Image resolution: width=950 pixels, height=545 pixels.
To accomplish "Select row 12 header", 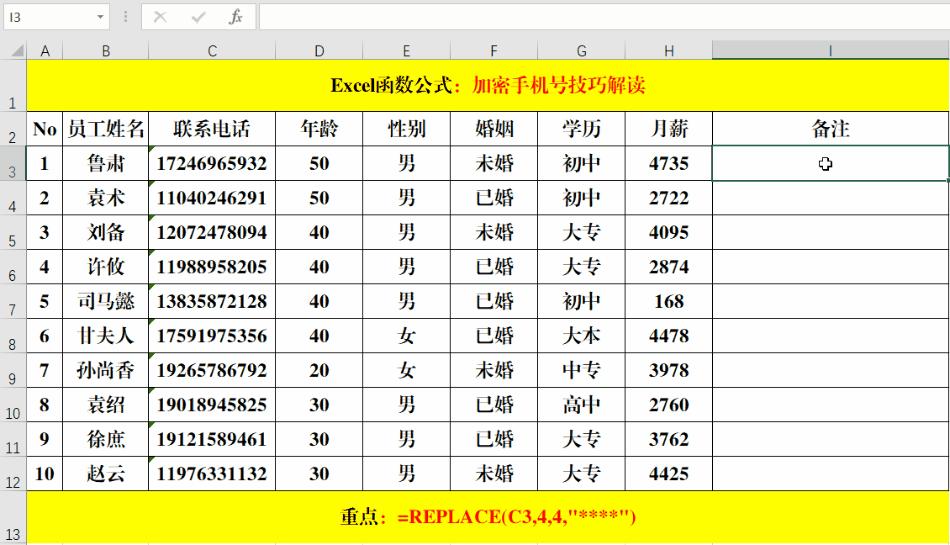I will tap(13, 474).
